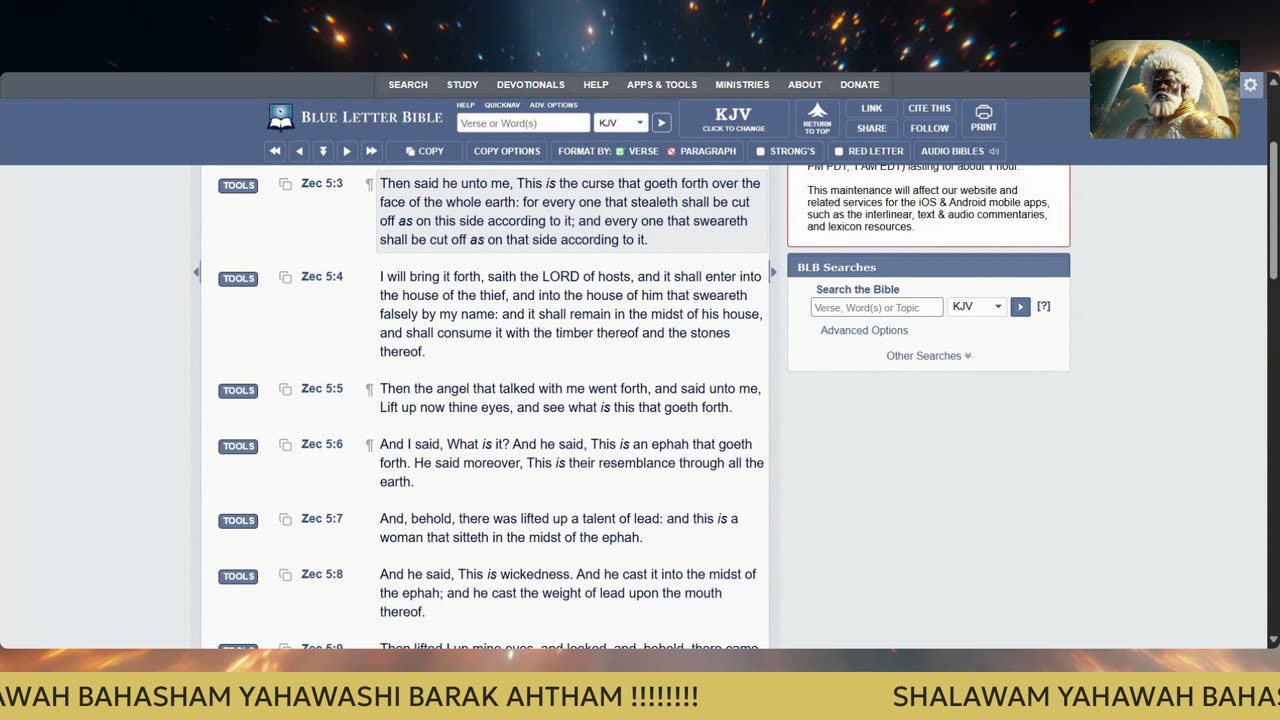This screenshot has width=1280, height=720.
Task: Go to next book with double-right arrow
Action: tap(371, 151)
